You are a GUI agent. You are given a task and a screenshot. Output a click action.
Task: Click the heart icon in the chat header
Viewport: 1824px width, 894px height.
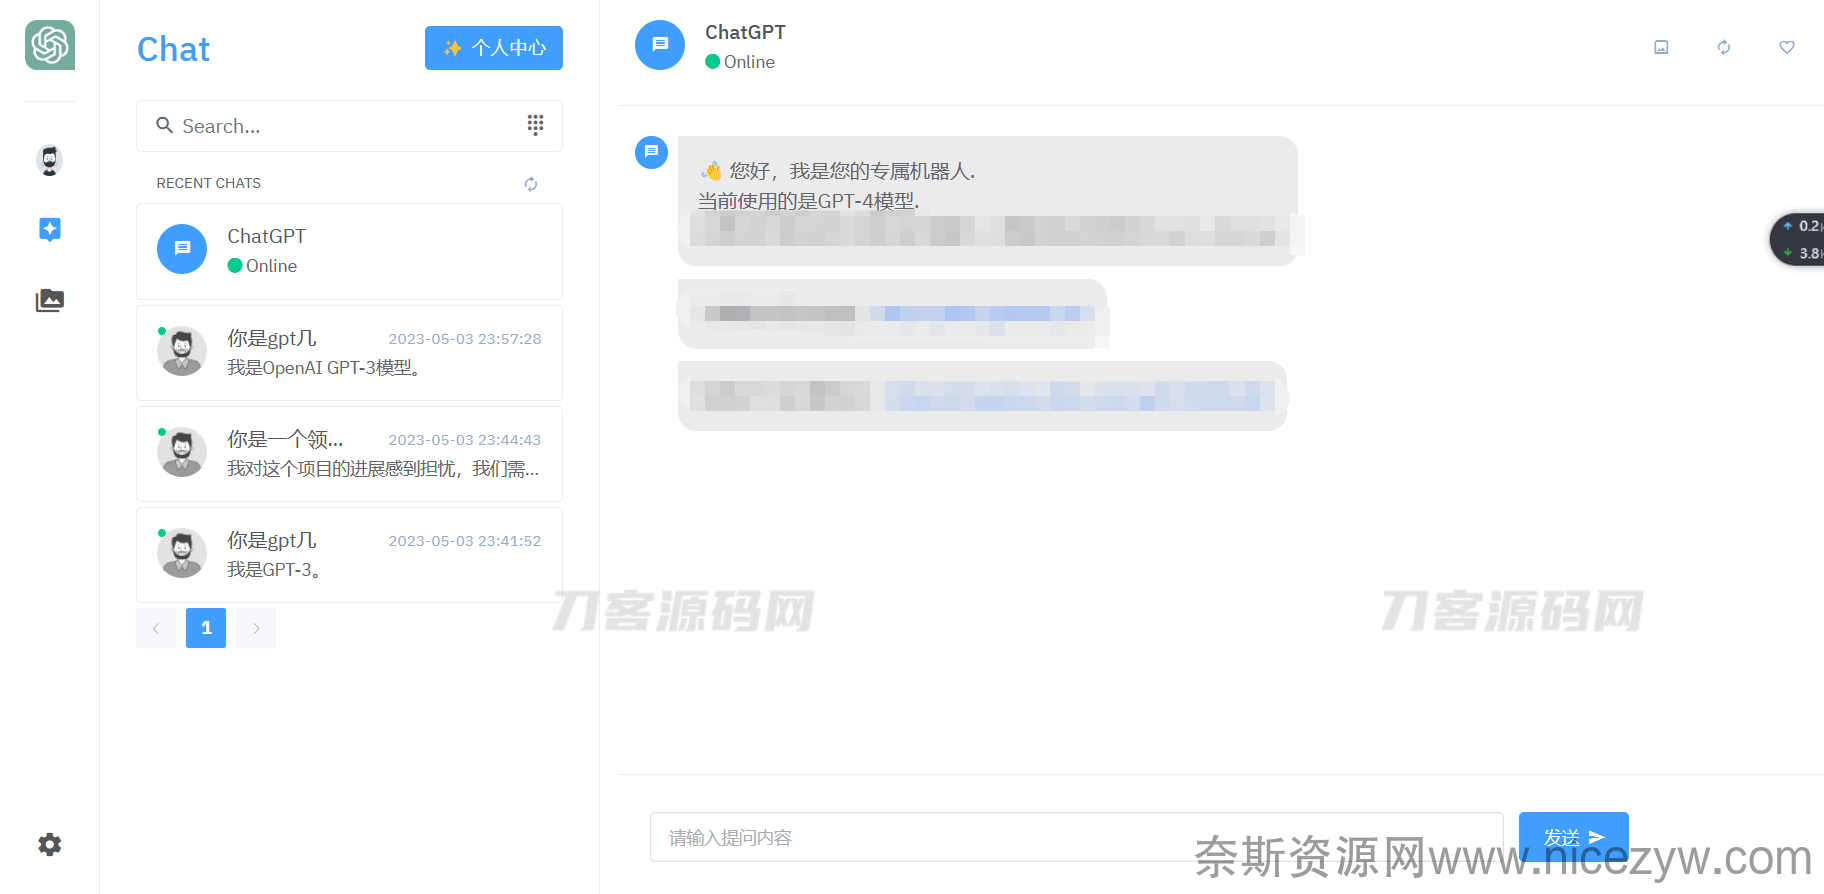click(1787, 47)
